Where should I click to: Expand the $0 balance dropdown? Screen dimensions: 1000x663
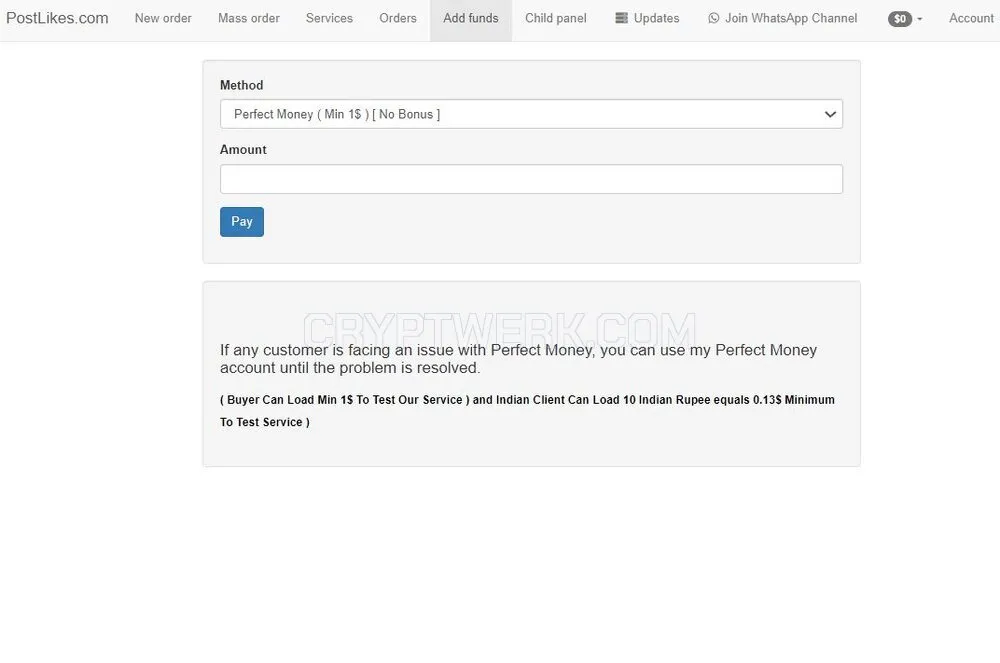click(905, 19)
